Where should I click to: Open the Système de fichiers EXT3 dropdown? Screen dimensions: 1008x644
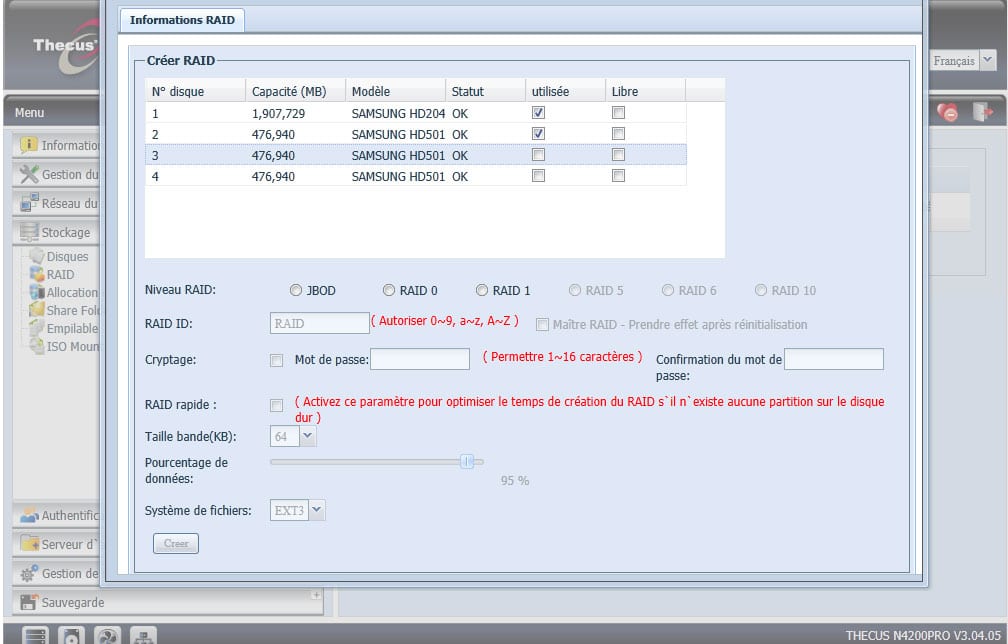click(317, 510)
